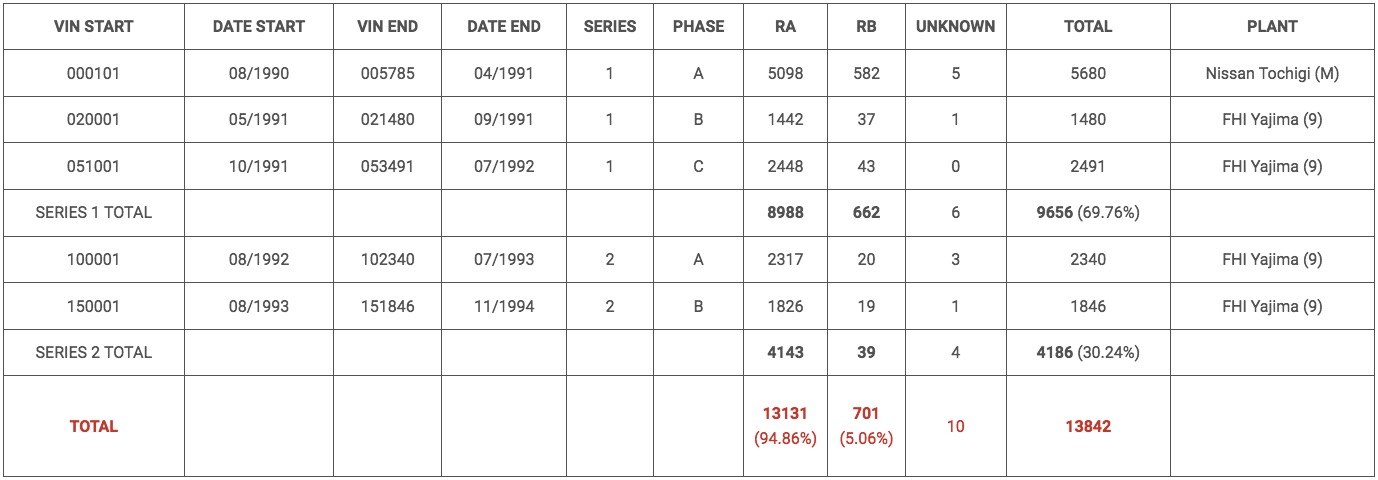Screen dimensions: 1378x480
Task: Click the 4186 (30.24%) total cell
Action: [1087, 352]
